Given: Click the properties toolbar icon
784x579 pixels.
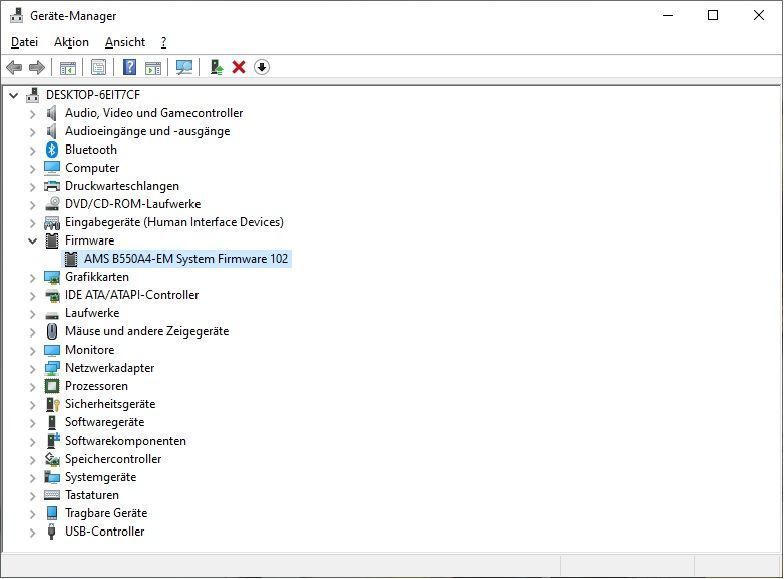Looking at the screenshot, I should click(98, 67).
